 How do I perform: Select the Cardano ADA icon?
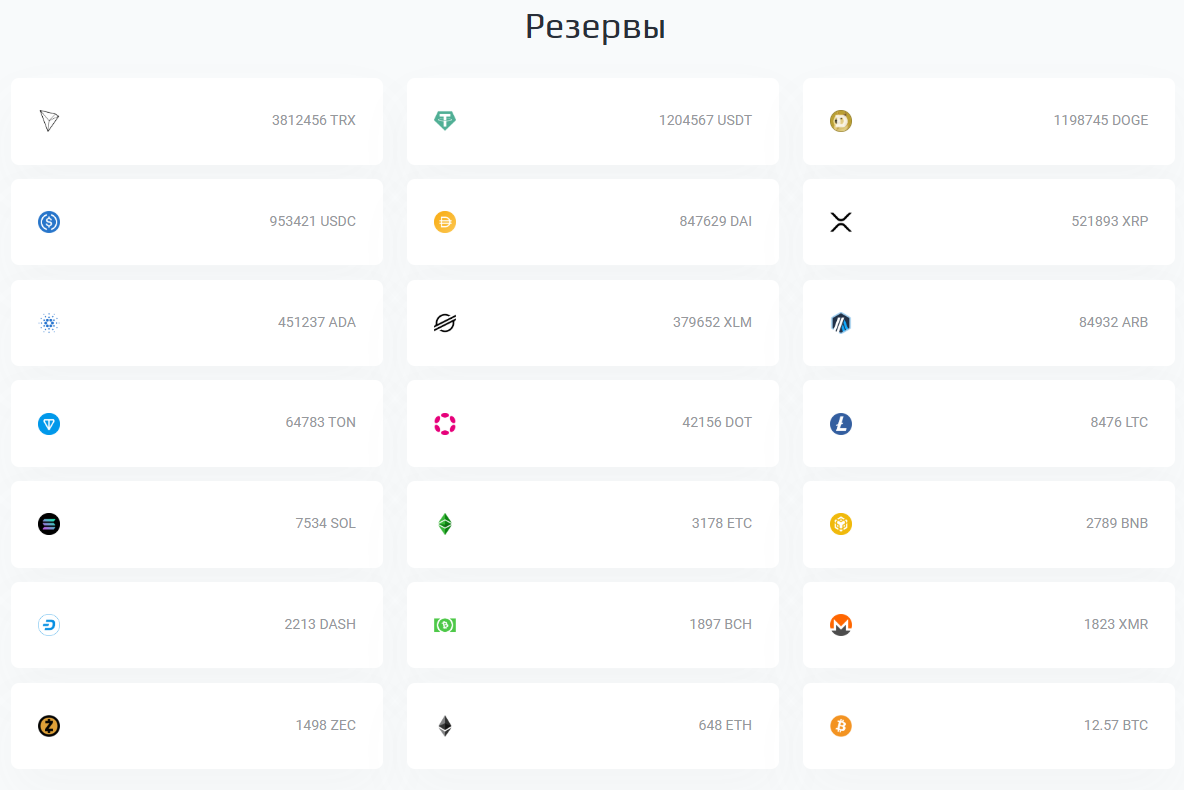(49, 323)
